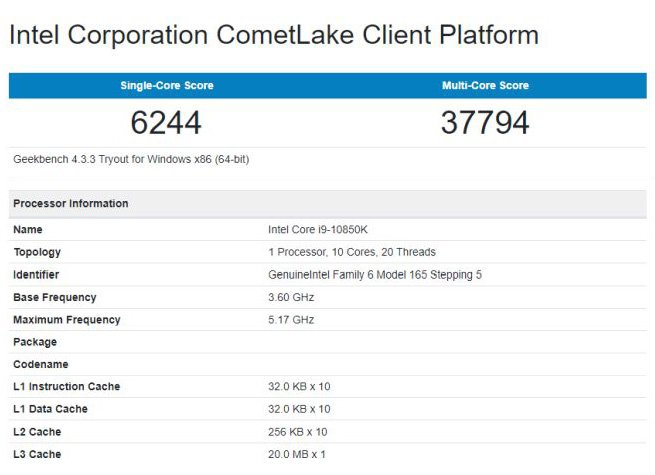Click the Identifier row label
The image size is (655, 475).
[x=36, y=274]
